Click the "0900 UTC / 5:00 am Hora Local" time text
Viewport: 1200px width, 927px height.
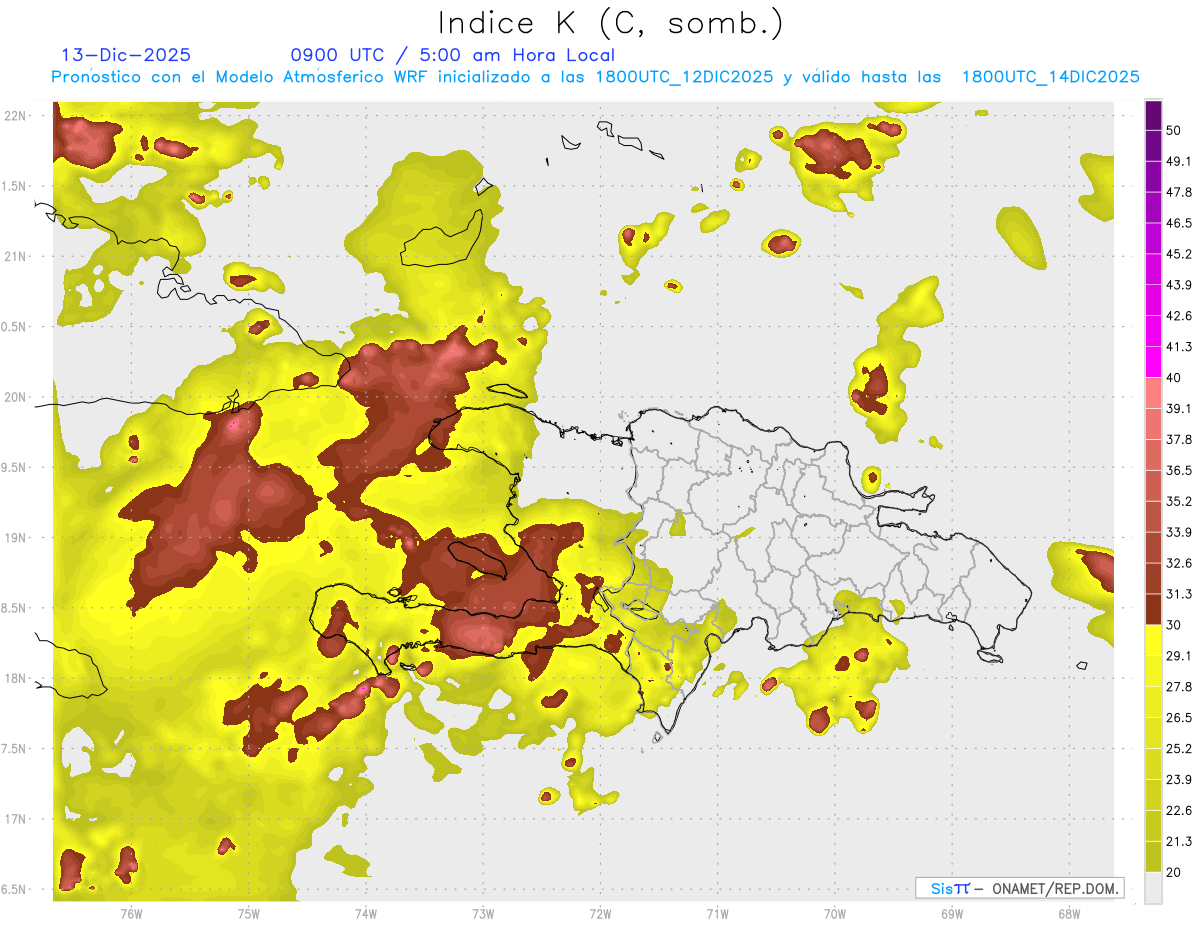tap(452, 55)
